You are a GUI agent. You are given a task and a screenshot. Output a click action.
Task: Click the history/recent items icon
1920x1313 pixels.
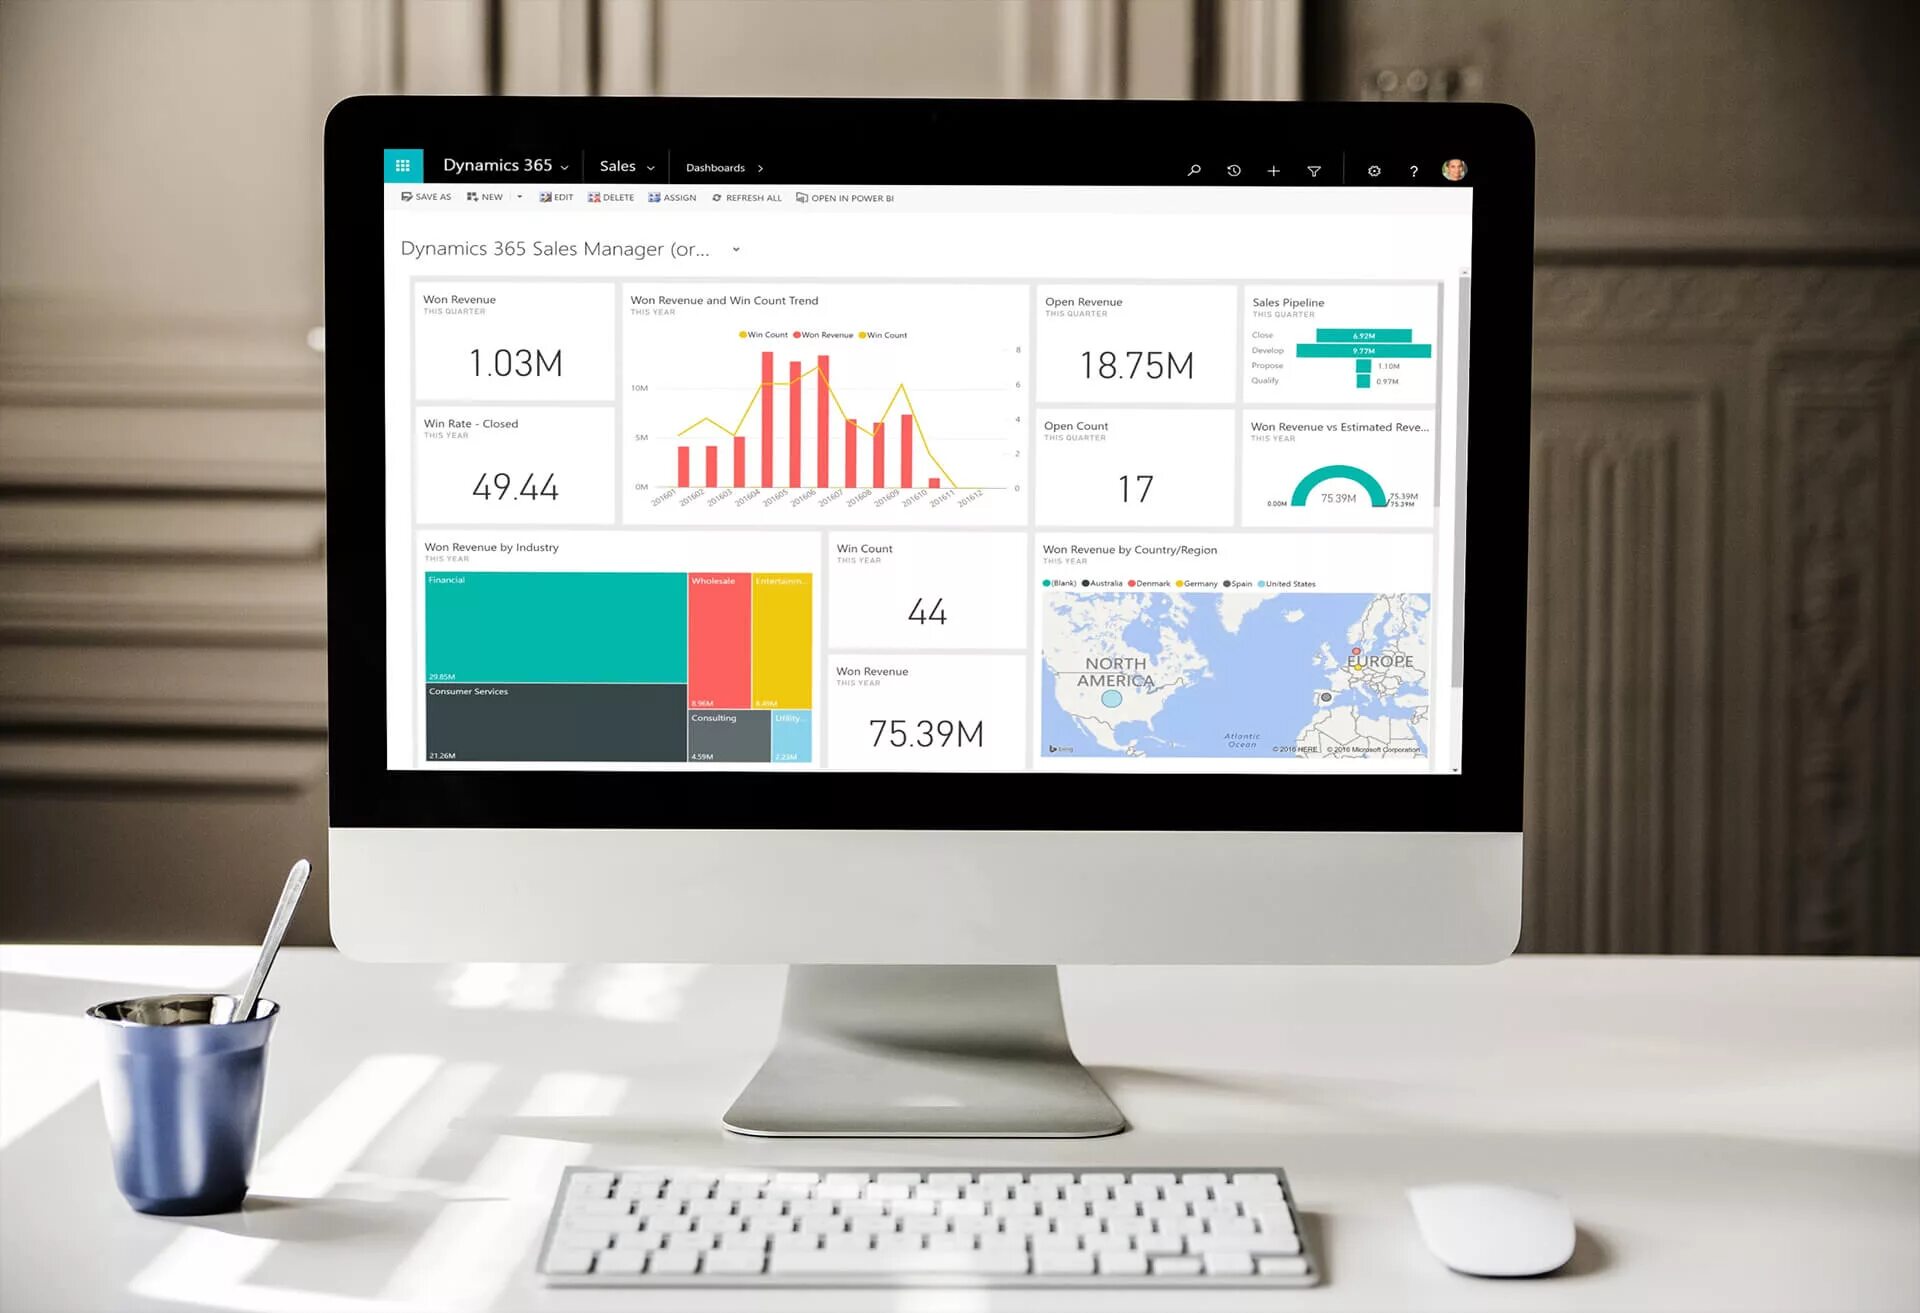pyautogui.click(x=1233, y=171)
